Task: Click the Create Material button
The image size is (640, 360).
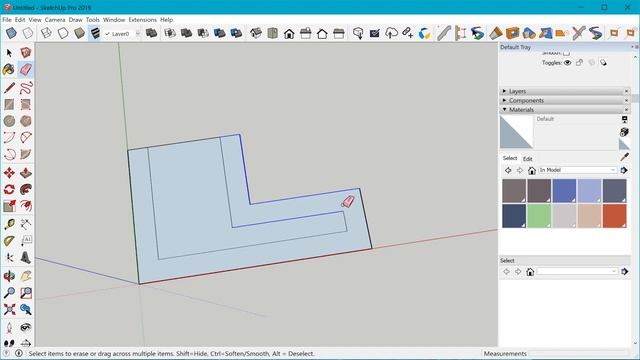Action: 624,132
